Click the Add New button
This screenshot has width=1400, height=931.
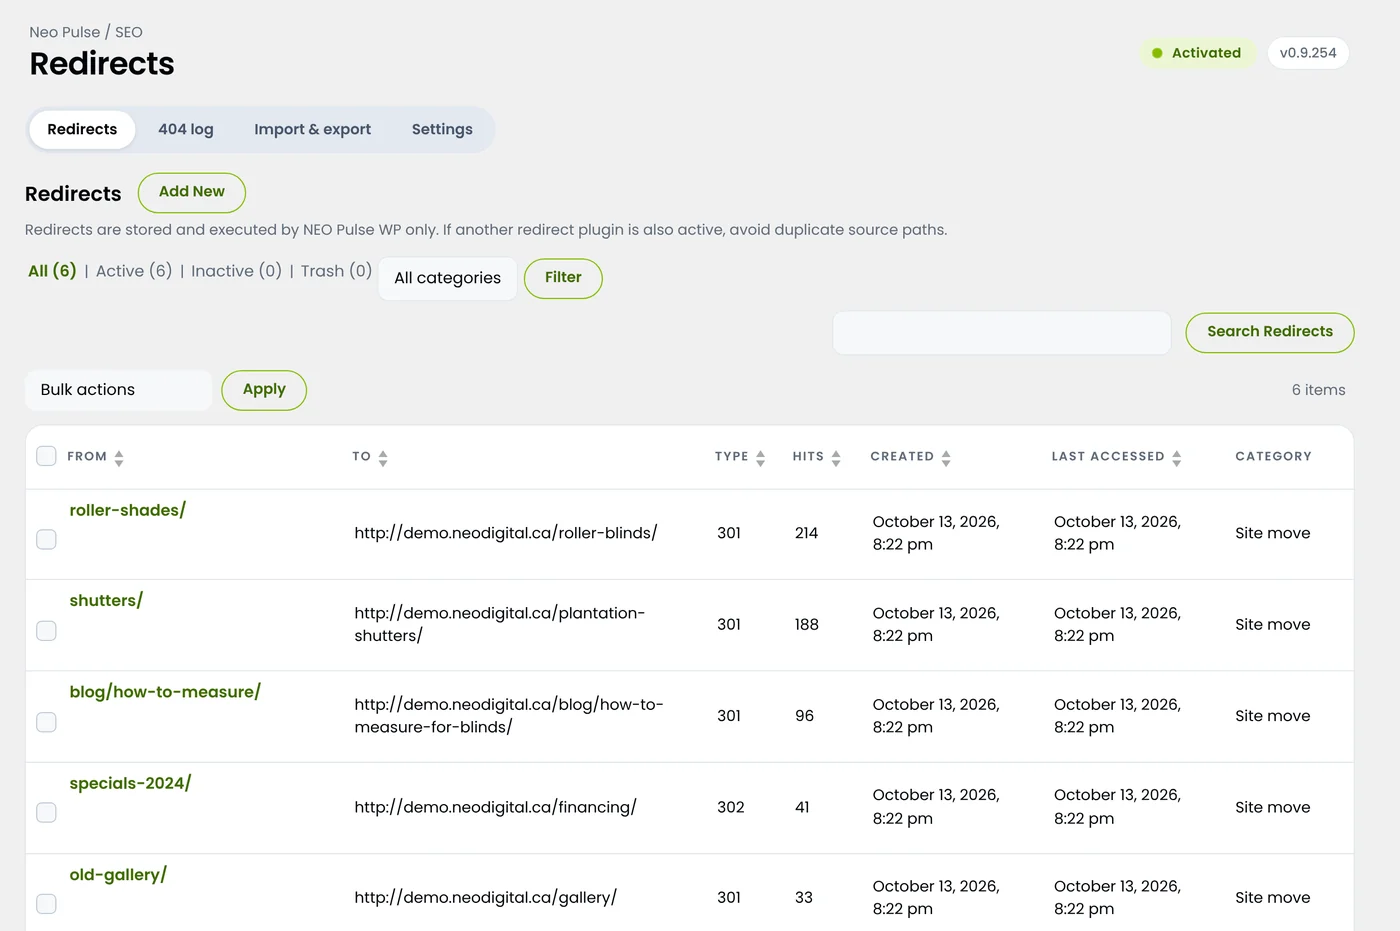192,192
